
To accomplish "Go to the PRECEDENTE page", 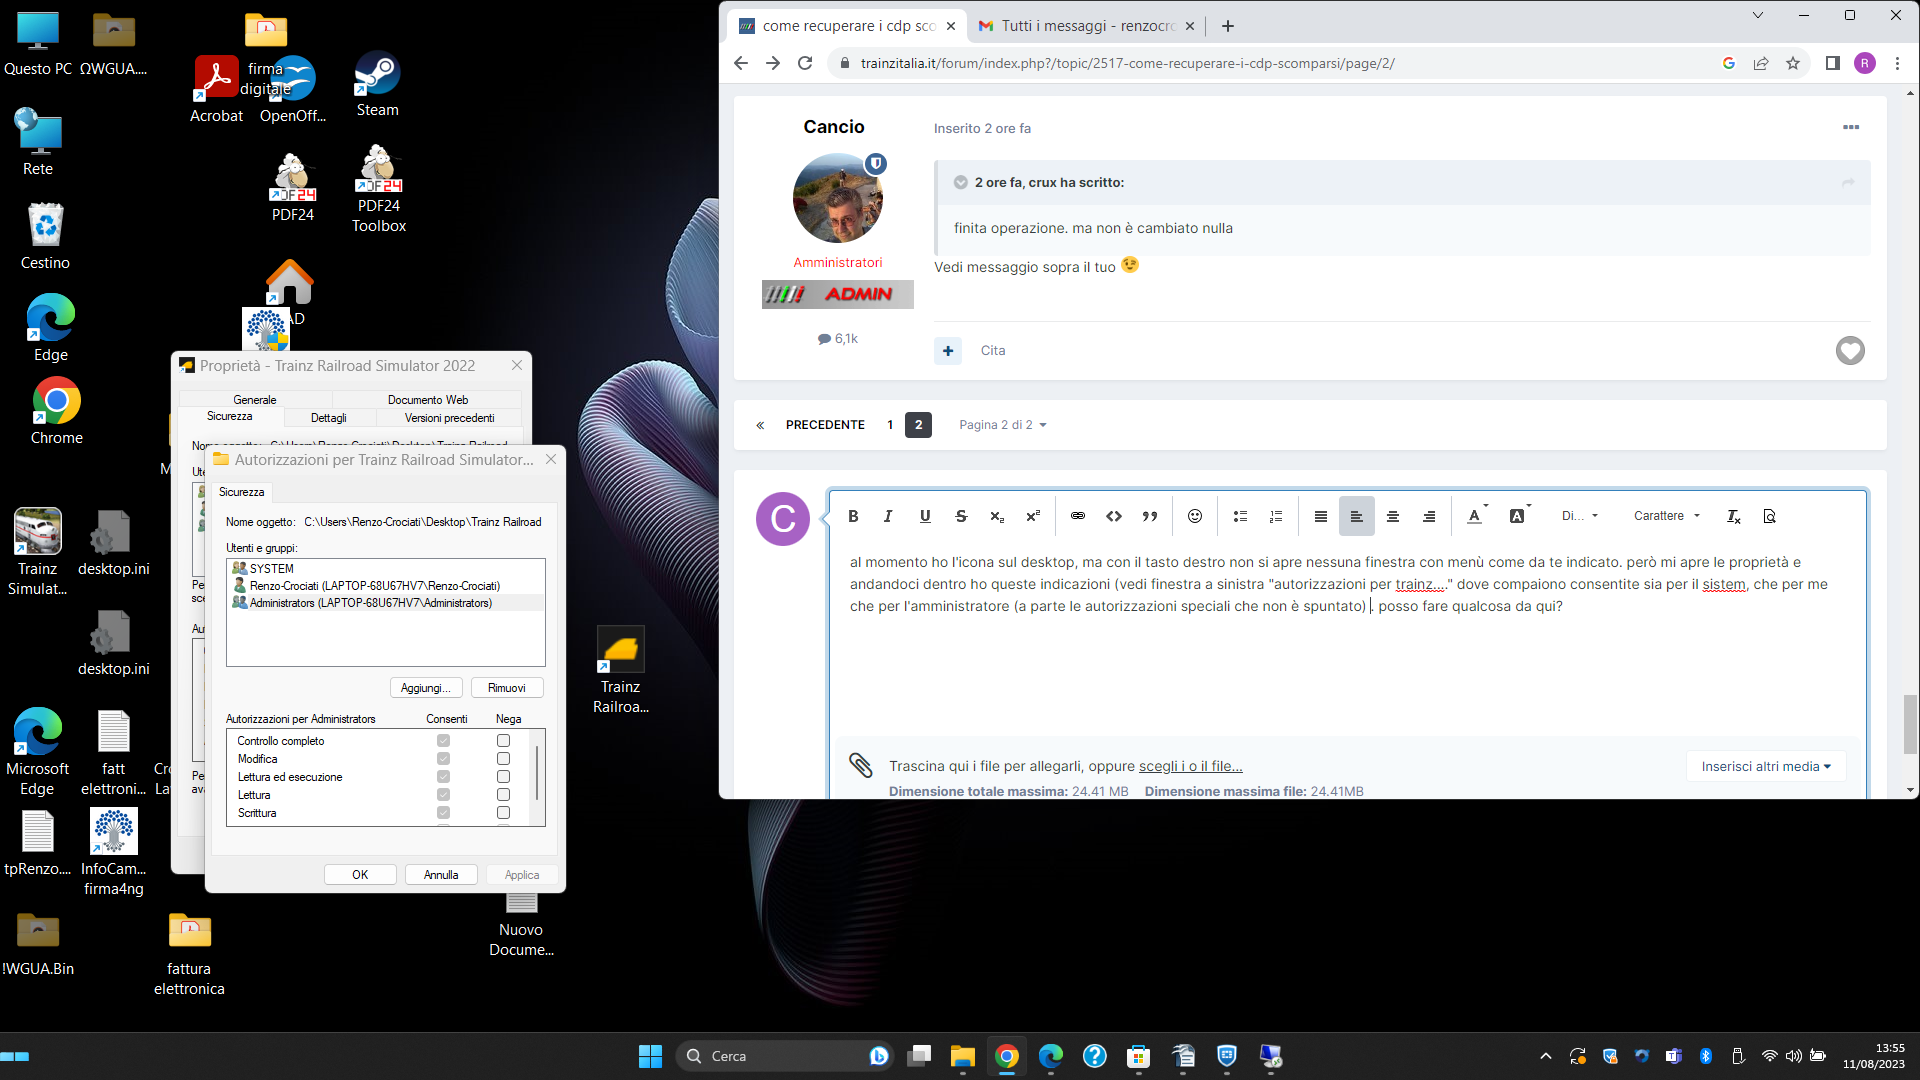I will coord(825,425).
